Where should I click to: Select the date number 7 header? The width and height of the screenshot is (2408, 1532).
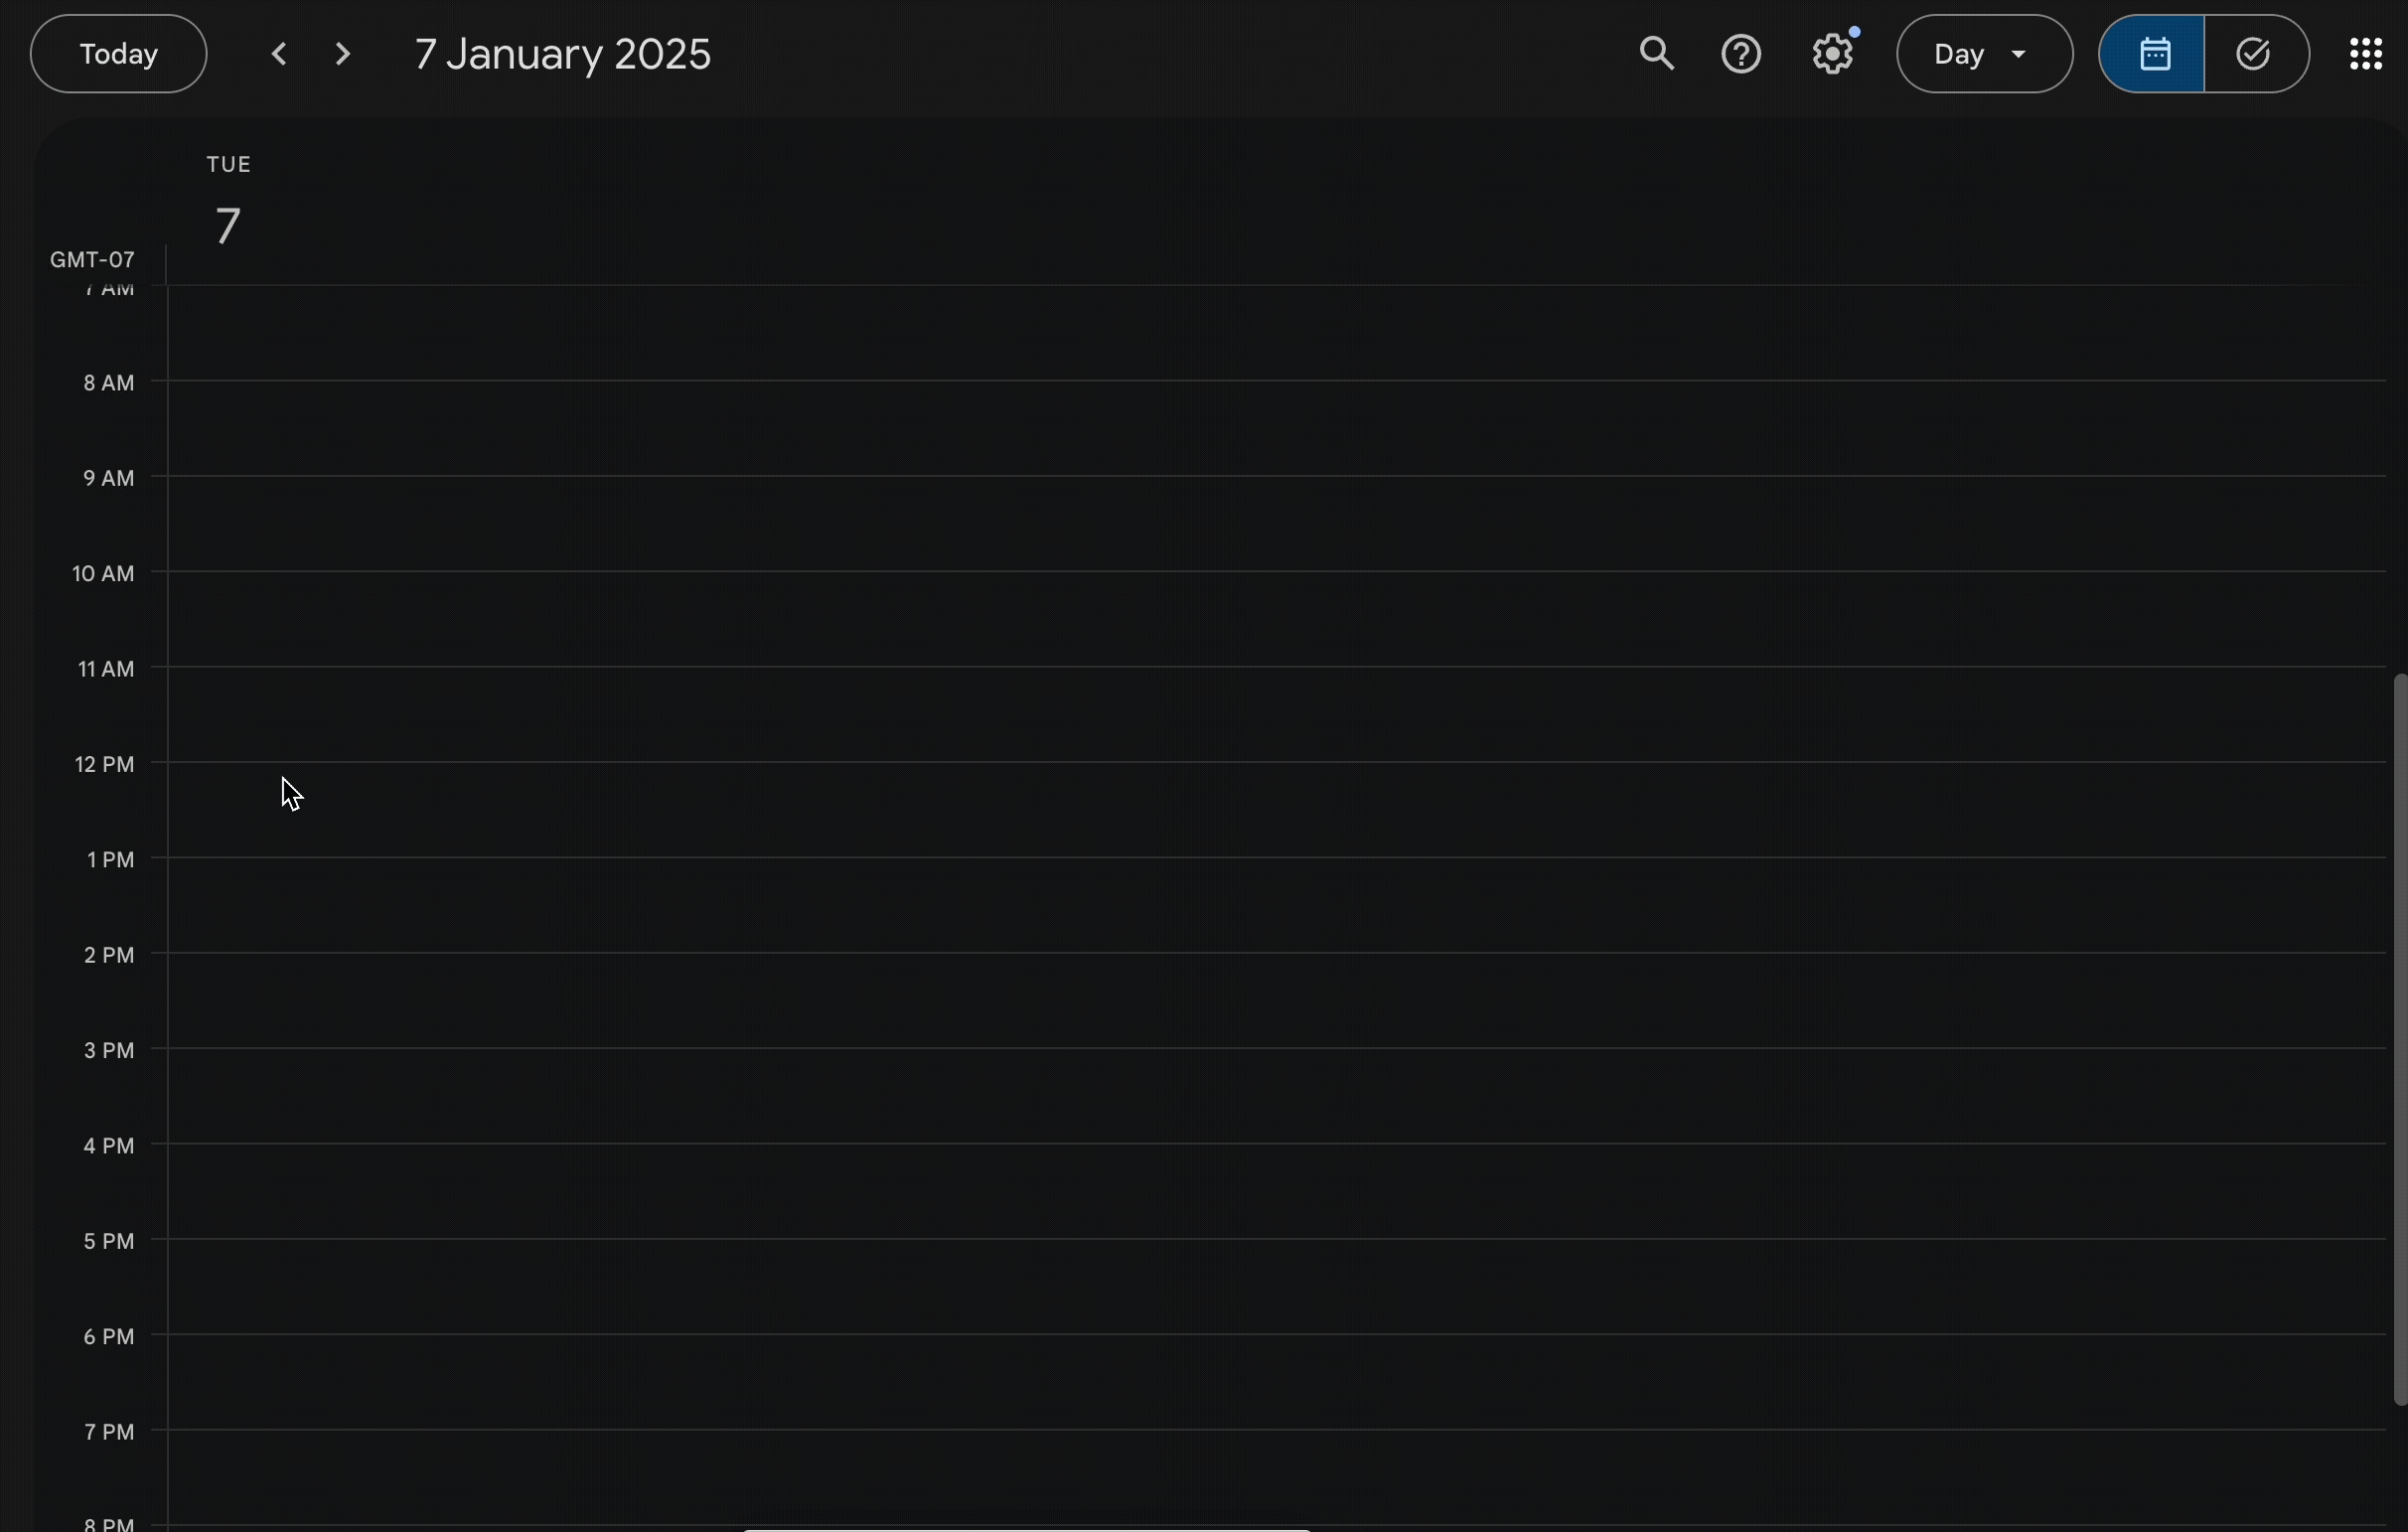pyautogui.click(x=228, y=226)
